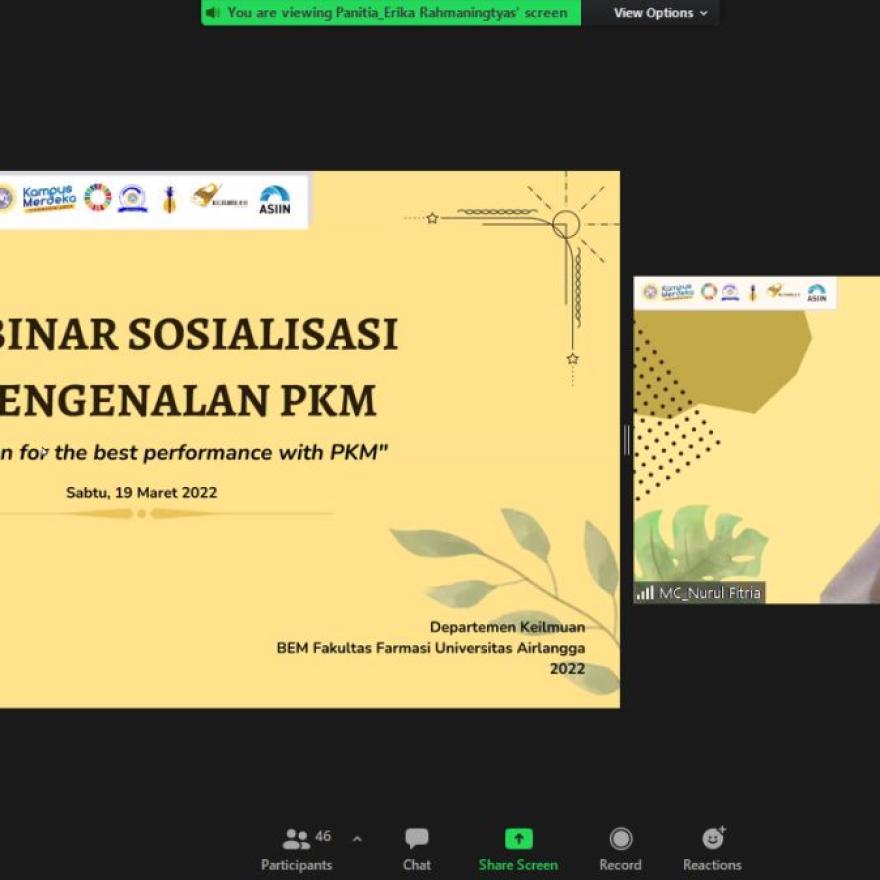Click ASIIN logo on the main slide

(x=274, y=199)
